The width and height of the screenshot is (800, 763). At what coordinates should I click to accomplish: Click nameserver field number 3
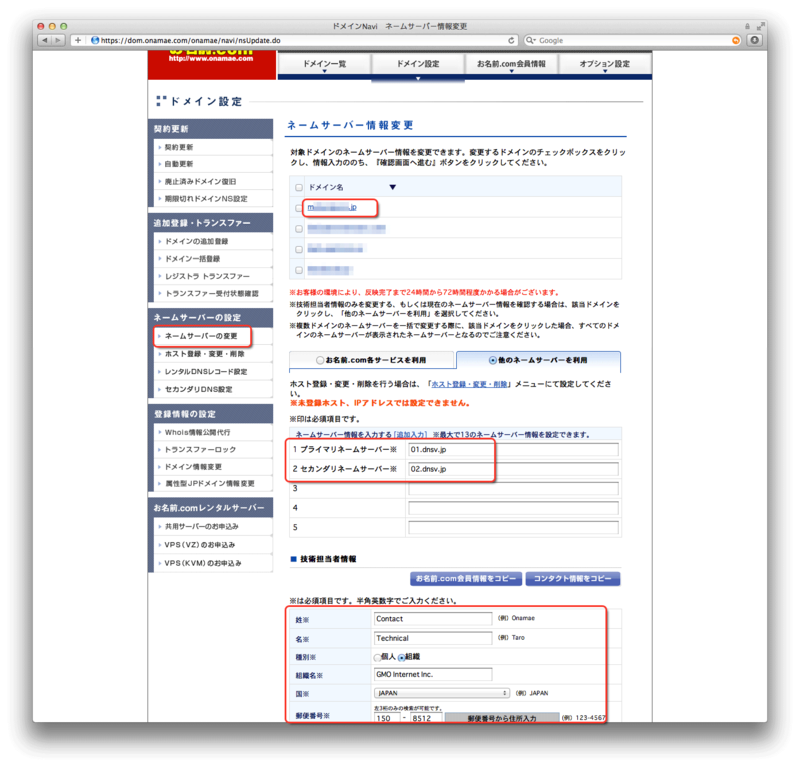click(x=513, y=488)
